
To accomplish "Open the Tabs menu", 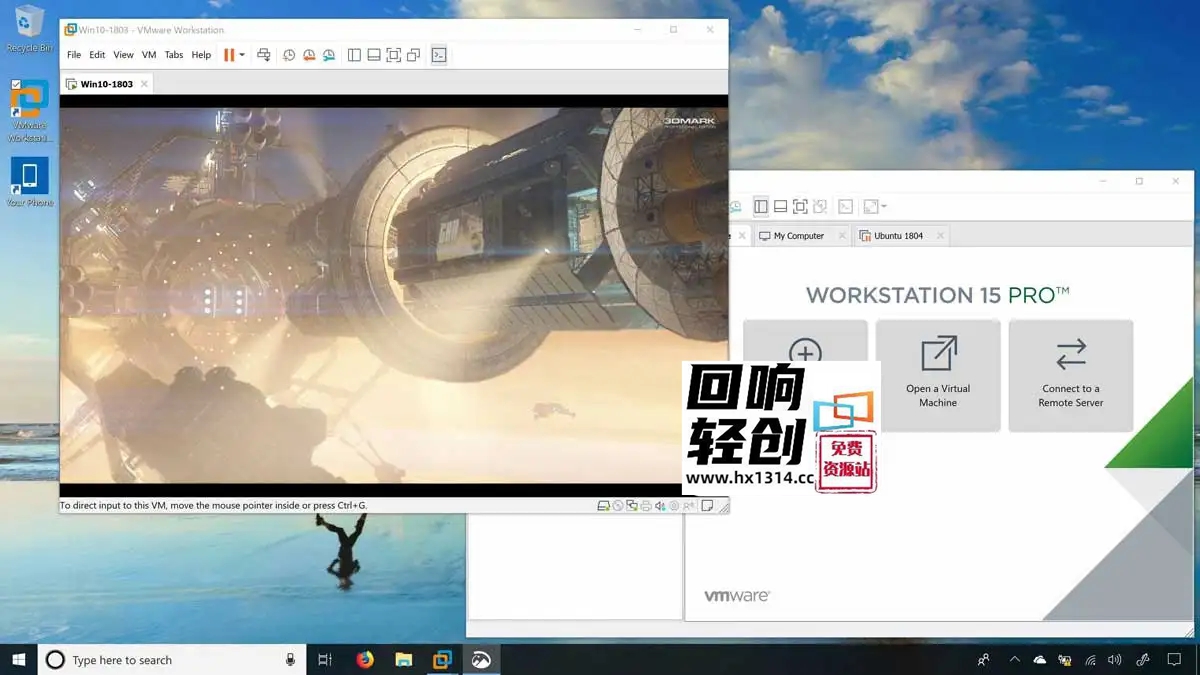I will pyautogui.click(x=174, y=55).
